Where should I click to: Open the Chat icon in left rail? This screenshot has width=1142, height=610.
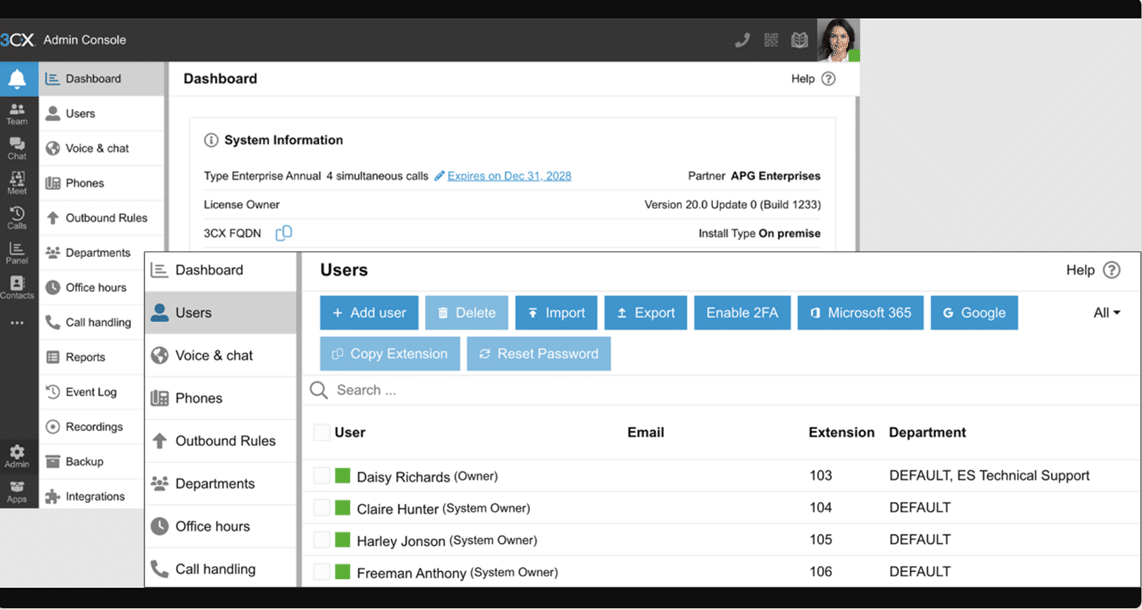click(17, 148)
